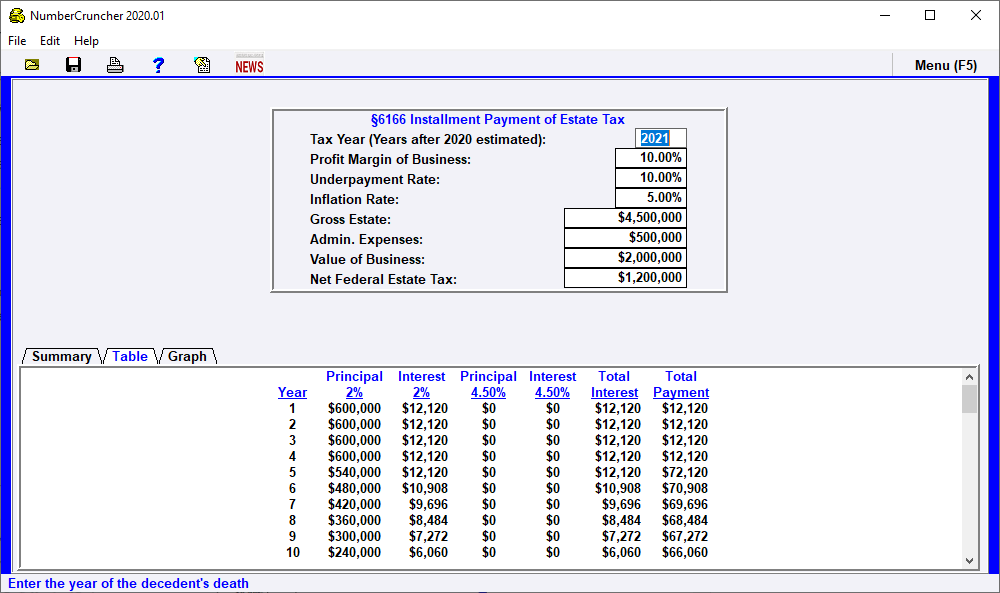Select the Table tab
The height and width of the screenshot is (593, 1000).
[130, 356]
